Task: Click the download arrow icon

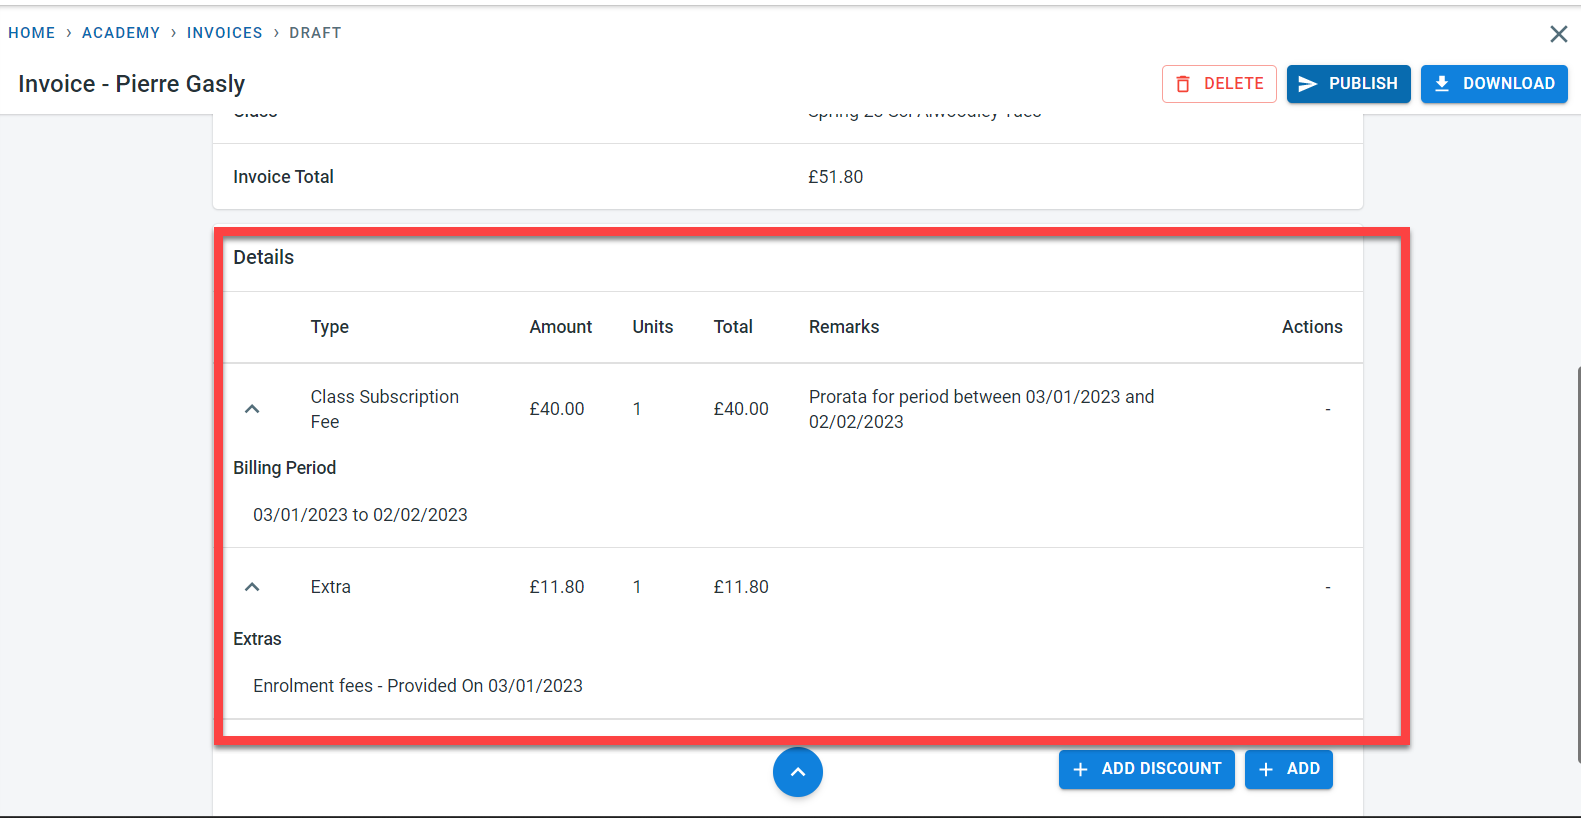Action: (x=1442, y=84)
